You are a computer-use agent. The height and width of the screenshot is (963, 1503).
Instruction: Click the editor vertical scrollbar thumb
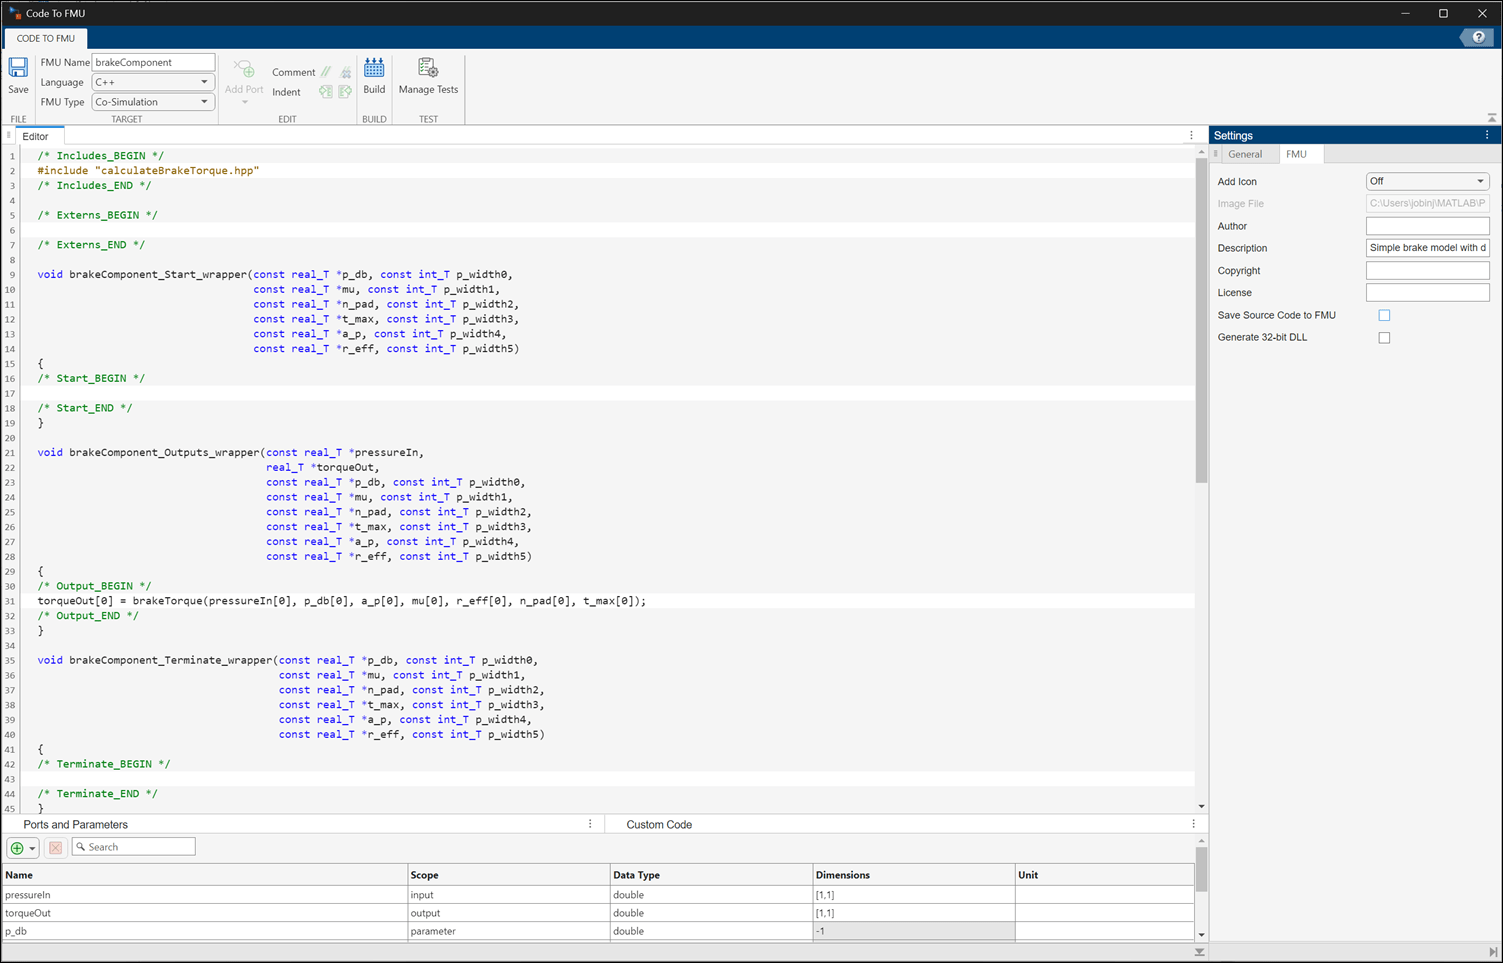click(x=1201, y=320)
